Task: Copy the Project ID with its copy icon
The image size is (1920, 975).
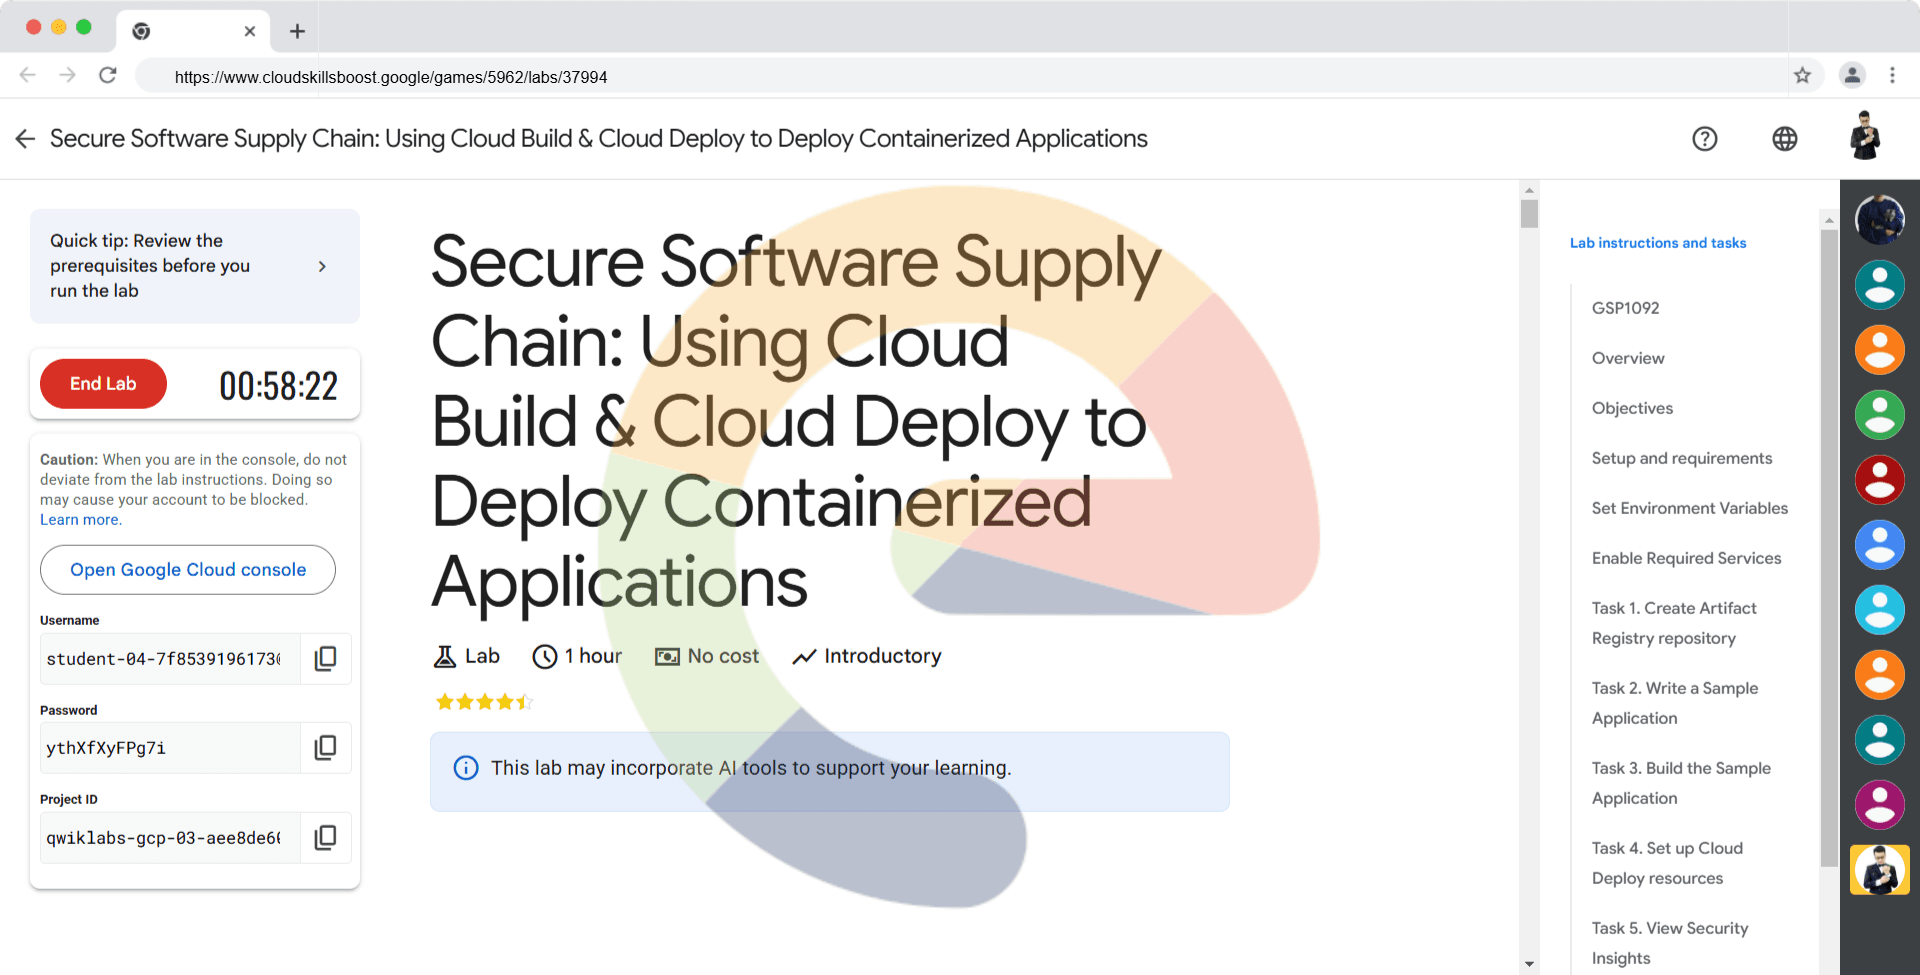Action: click(x=325, y=837)
